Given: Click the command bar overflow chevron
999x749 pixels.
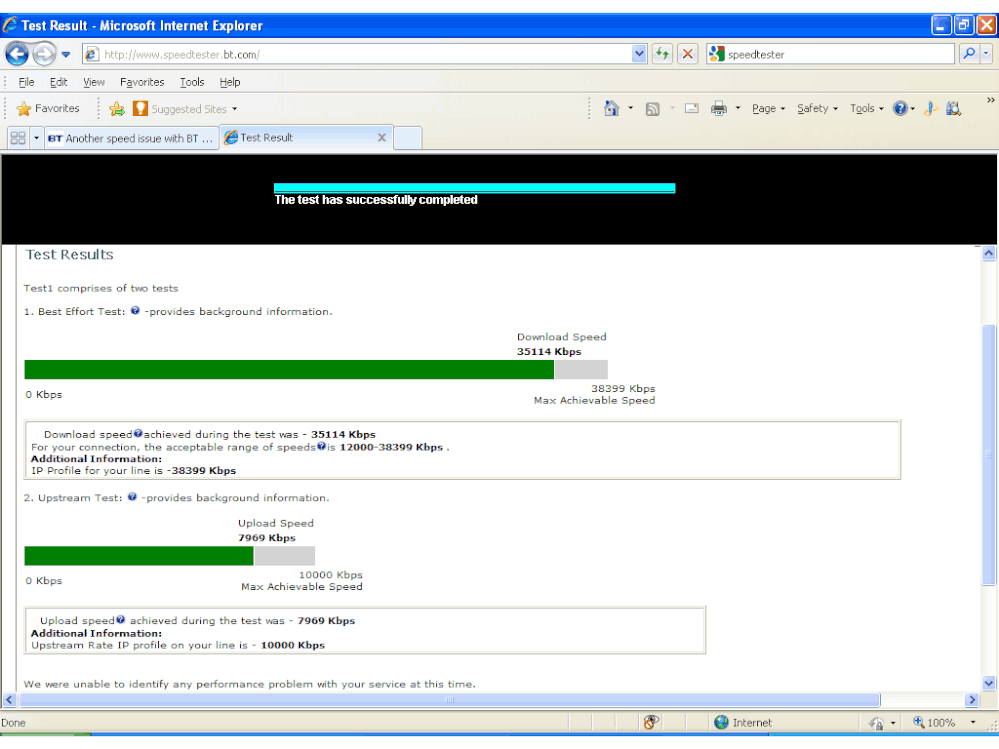Looking at the screenshot, I should pyautogui.click(x=990, y=100).
